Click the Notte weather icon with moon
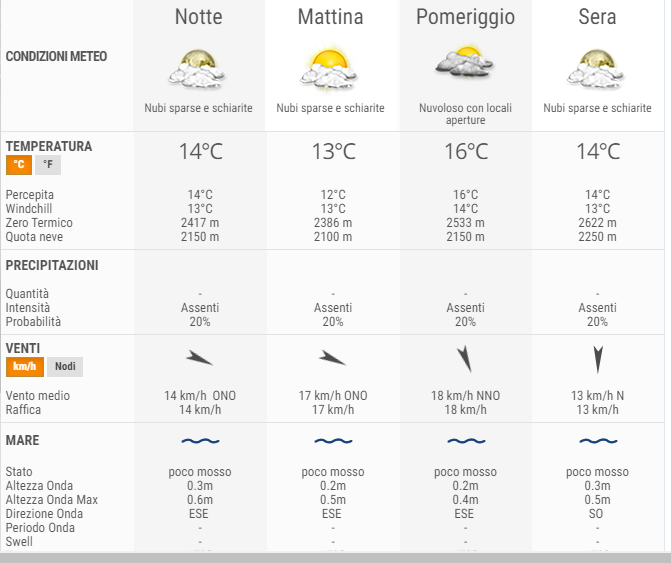Viewport: 671px width, 563px height. [197, 69]
